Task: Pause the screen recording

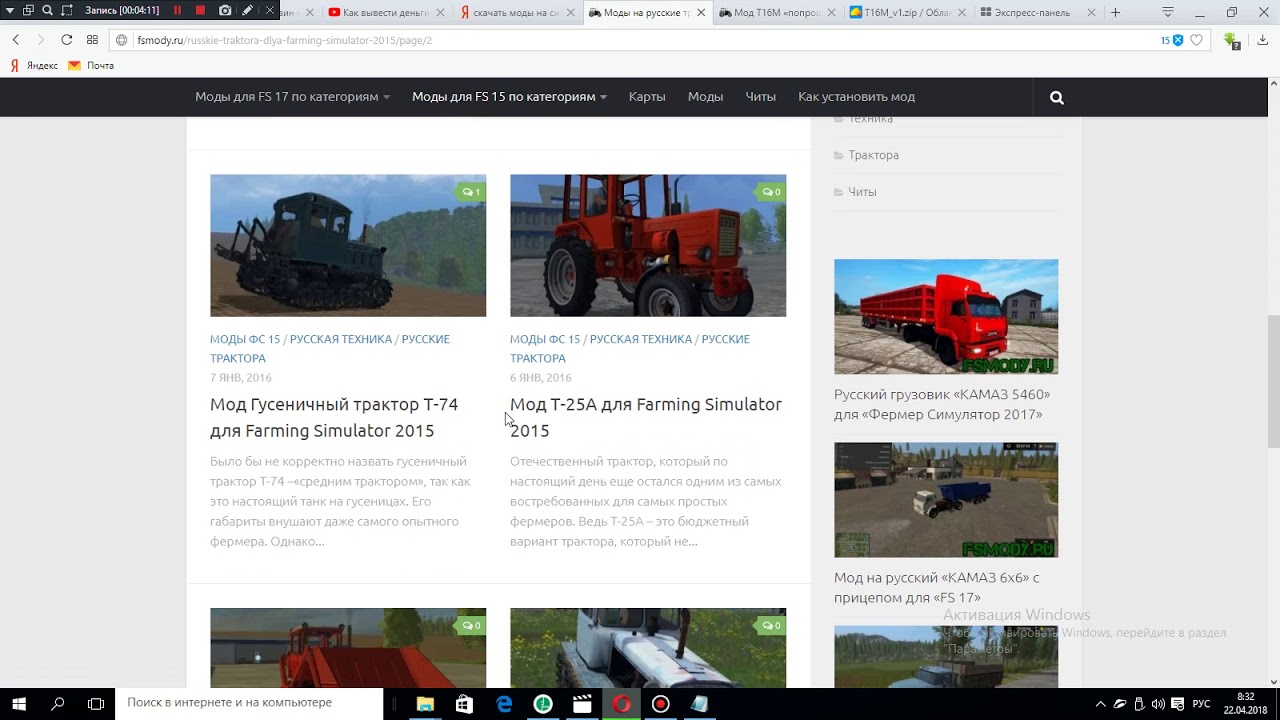Action: point(178,10)
